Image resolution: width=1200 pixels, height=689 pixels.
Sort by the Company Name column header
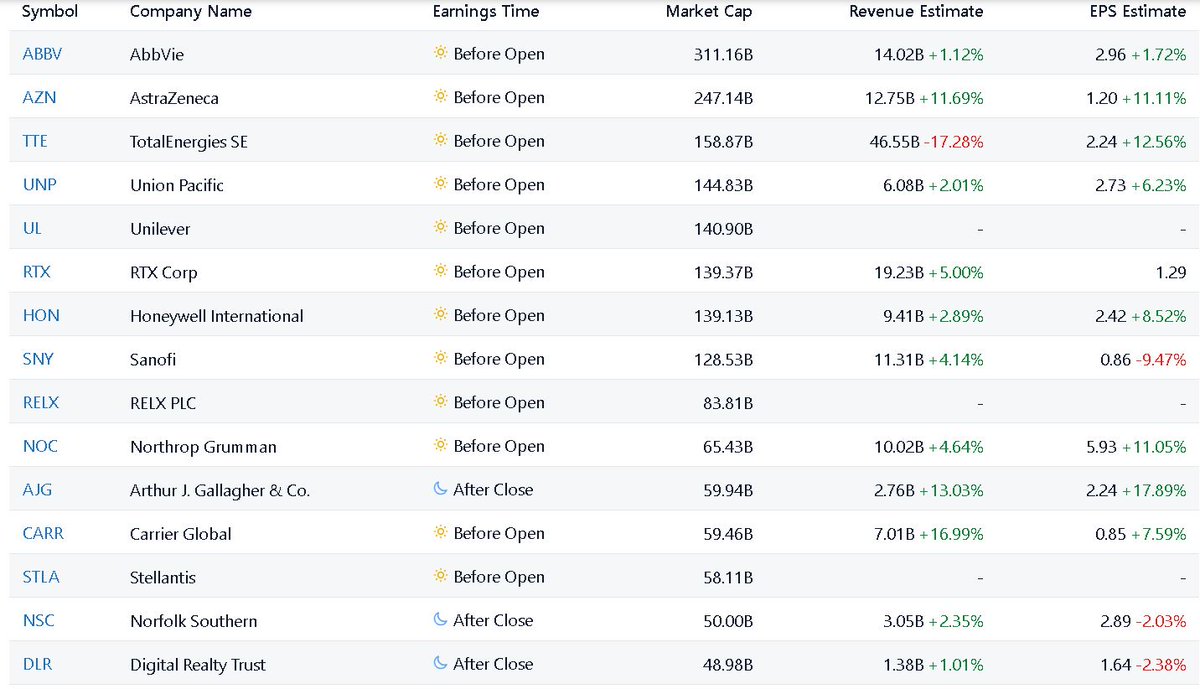(x=191, y=12)
